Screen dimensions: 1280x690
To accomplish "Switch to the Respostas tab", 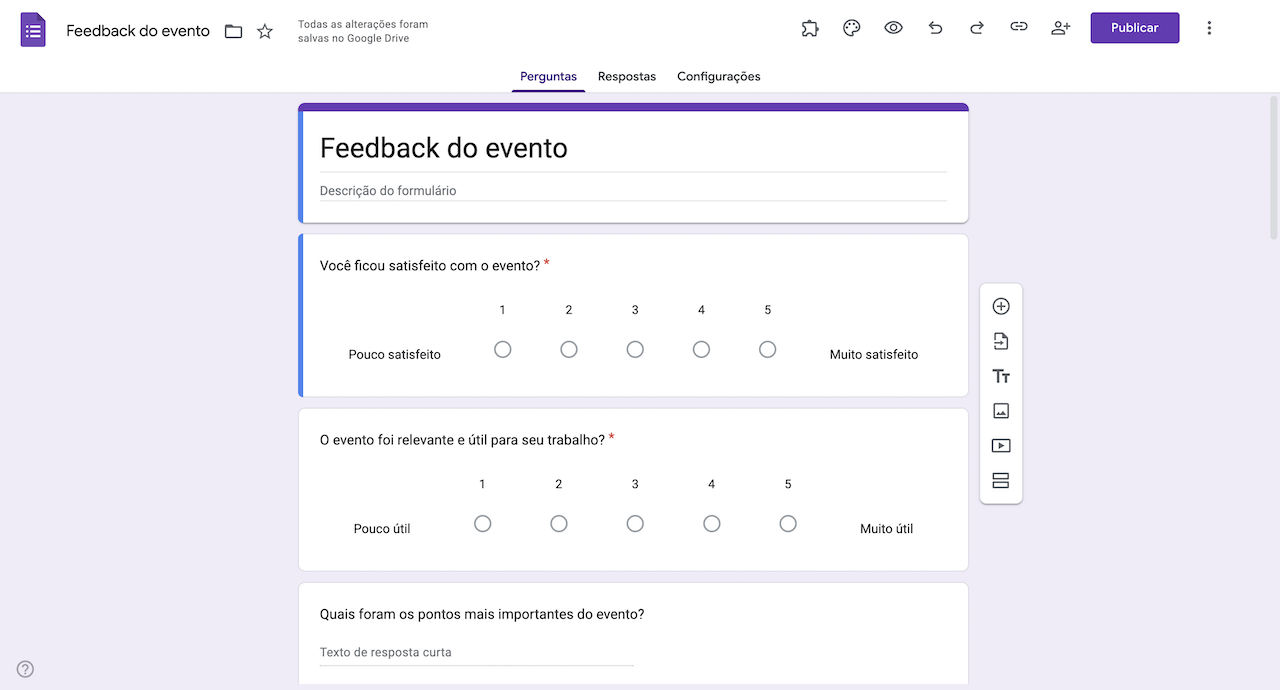I will [x=627, y=76].
